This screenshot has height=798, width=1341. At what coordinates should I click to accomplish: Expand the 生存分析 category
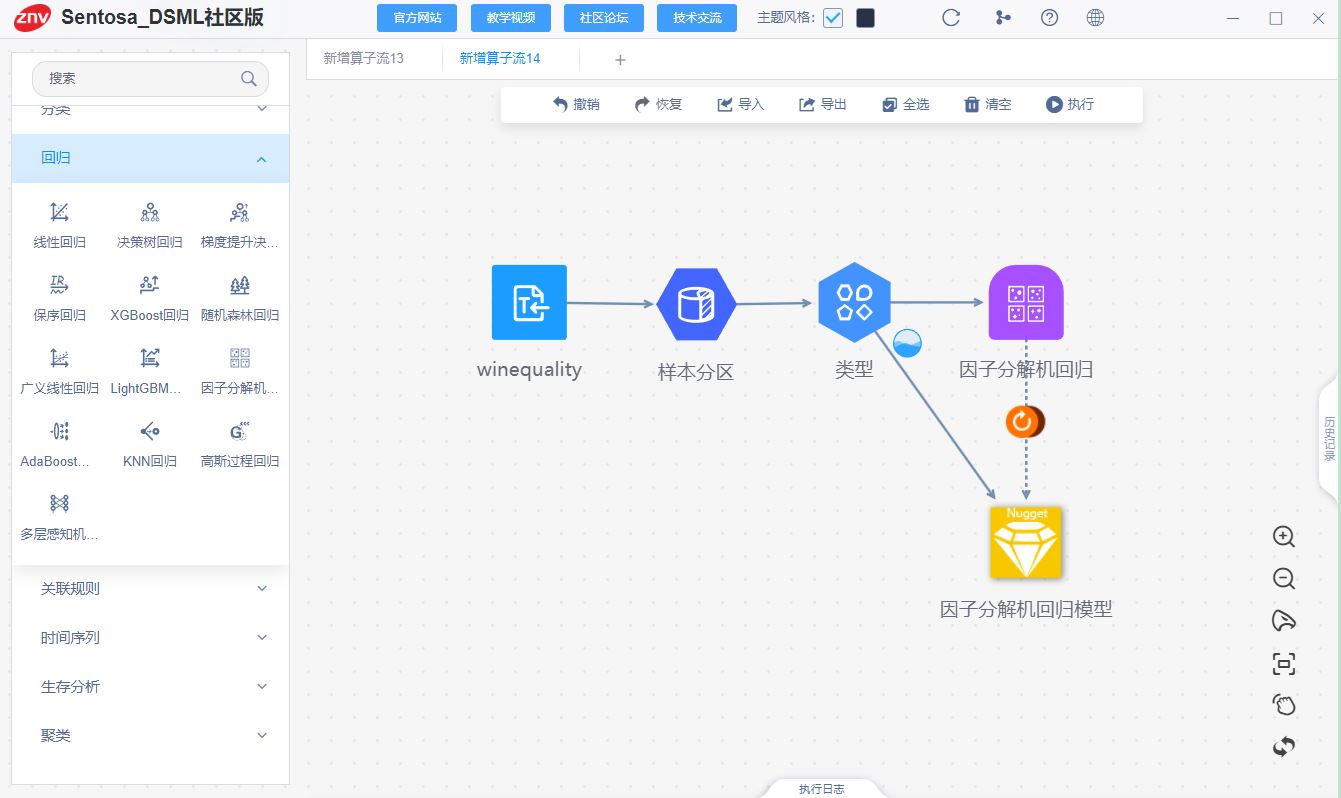150,686
